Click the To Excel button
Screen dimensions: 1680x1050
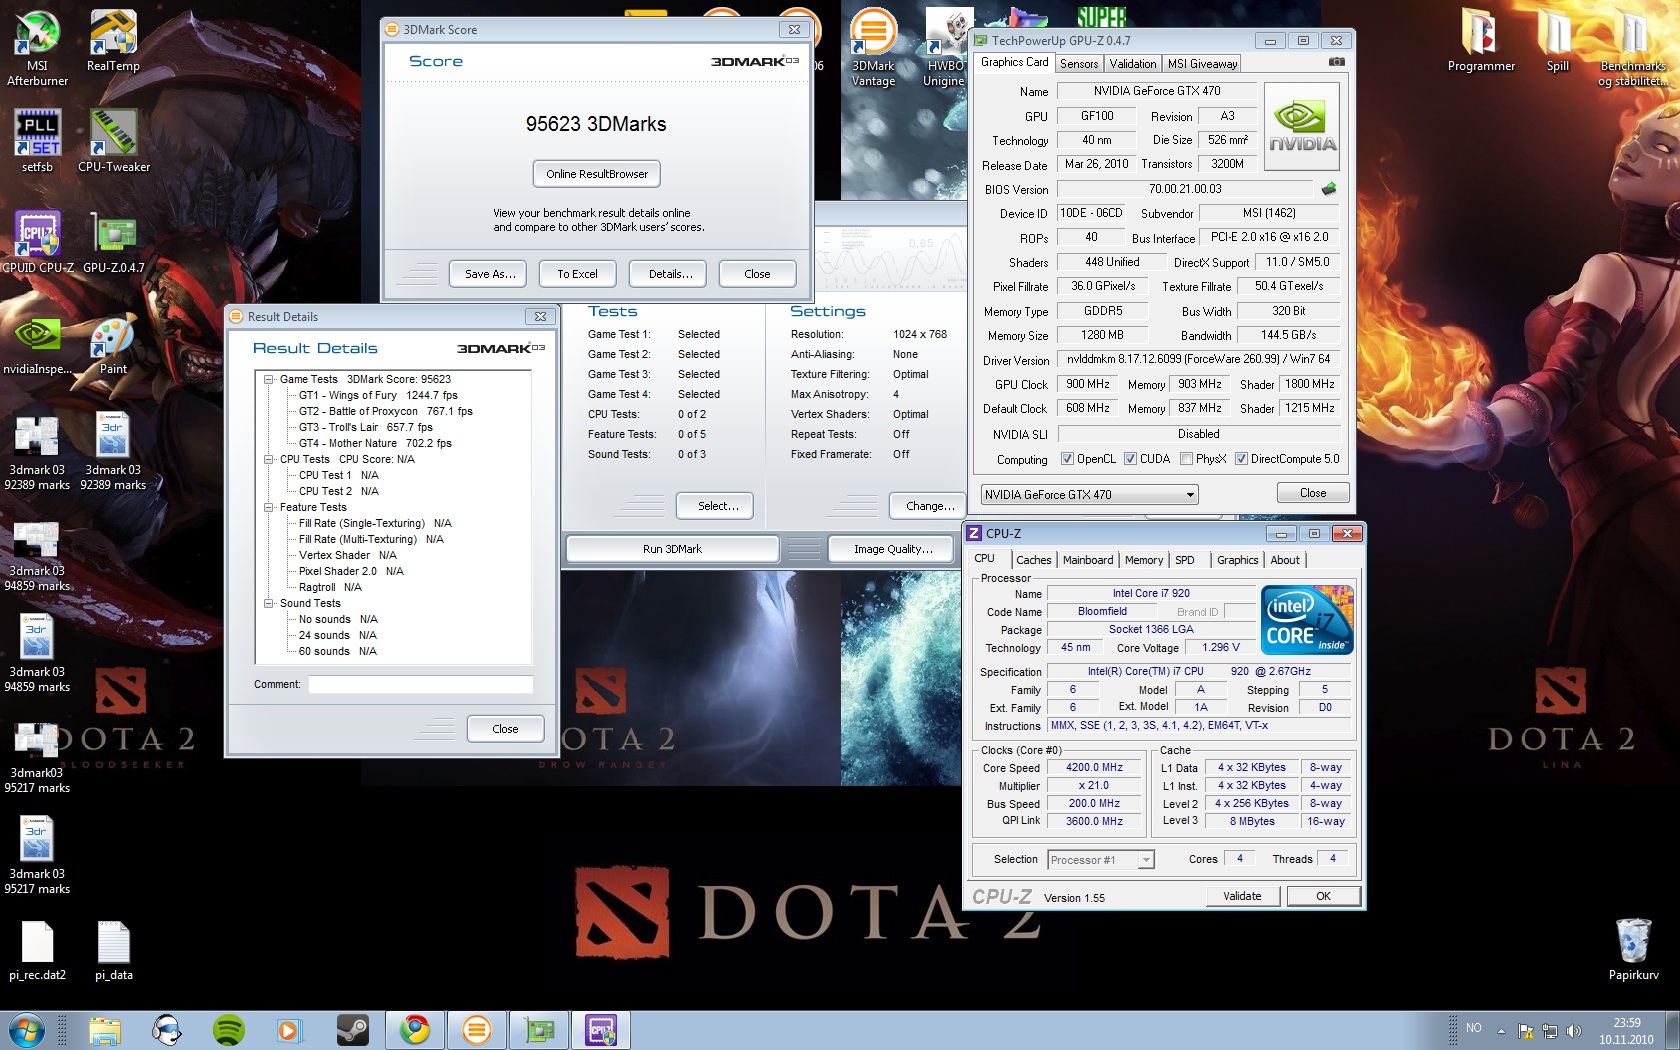(577, 274)
